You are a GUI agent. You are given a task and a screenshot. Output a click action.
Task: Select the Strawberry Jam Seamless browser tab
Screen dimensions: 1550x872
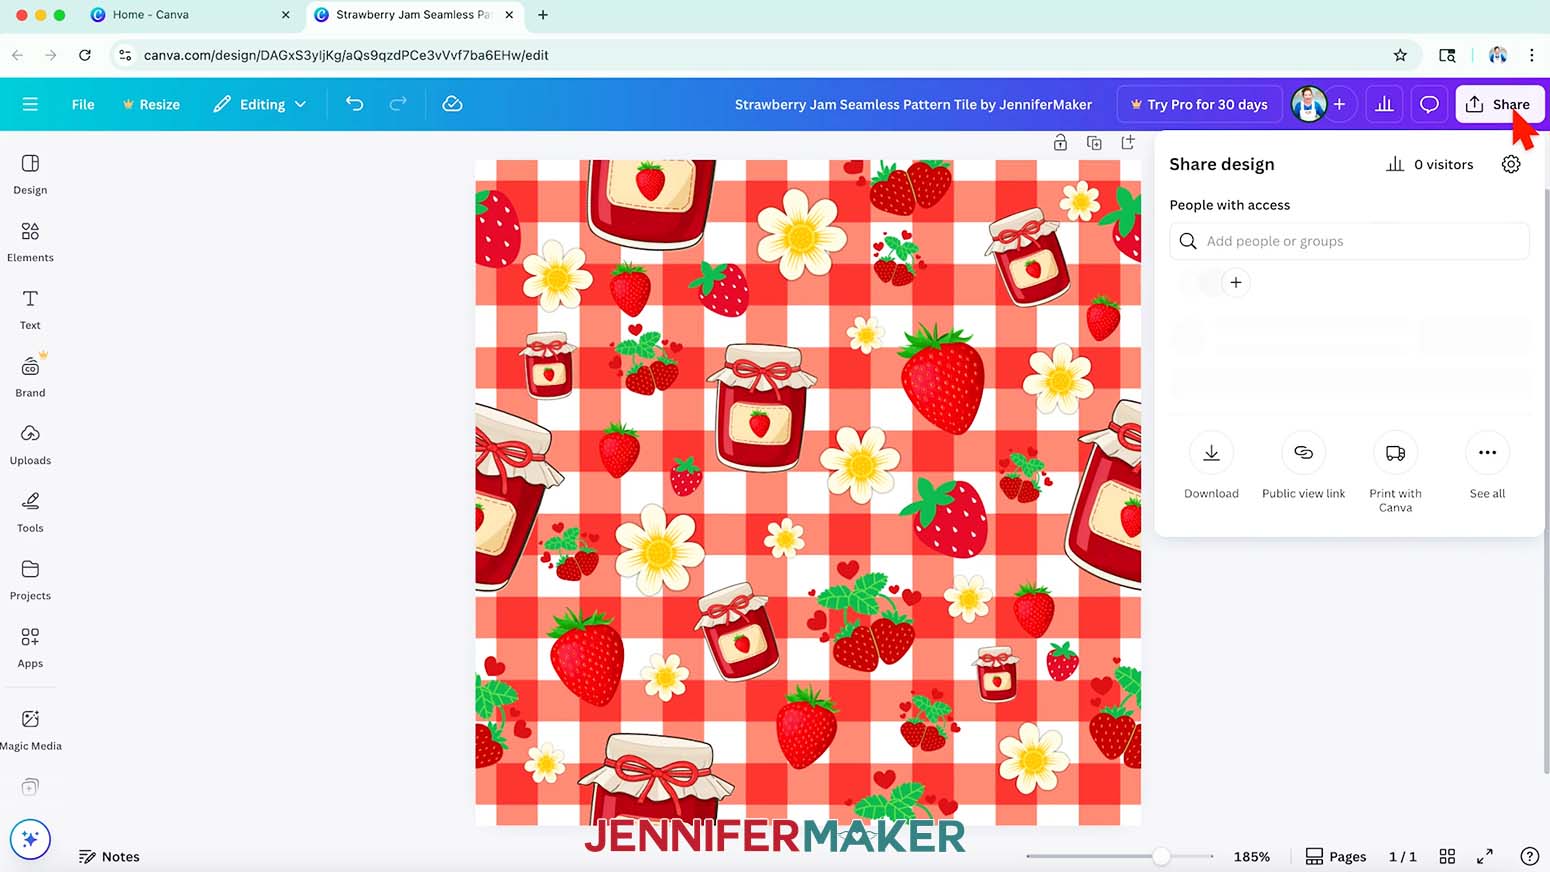414,15
